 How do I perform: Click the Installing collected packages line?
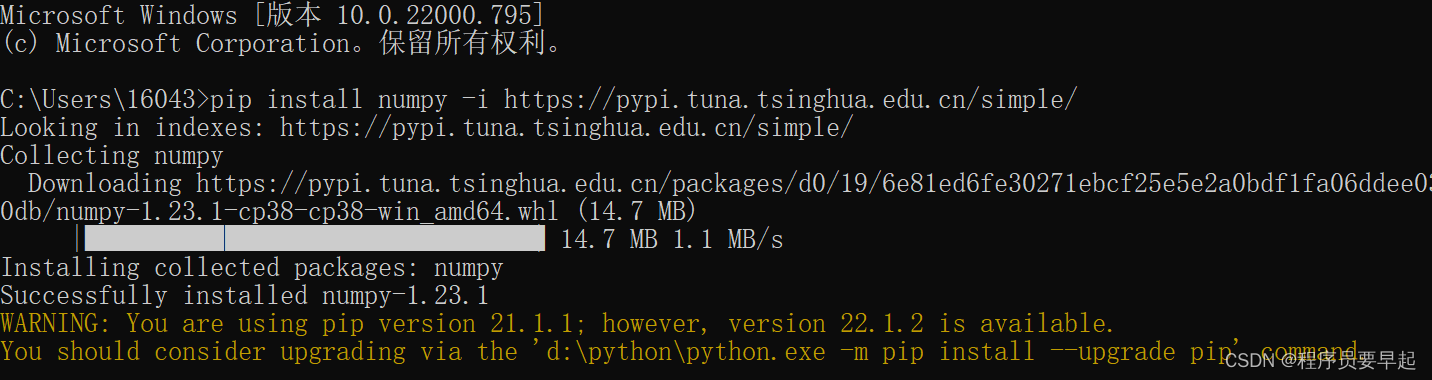pyautogui.click(x=251, y=268)
